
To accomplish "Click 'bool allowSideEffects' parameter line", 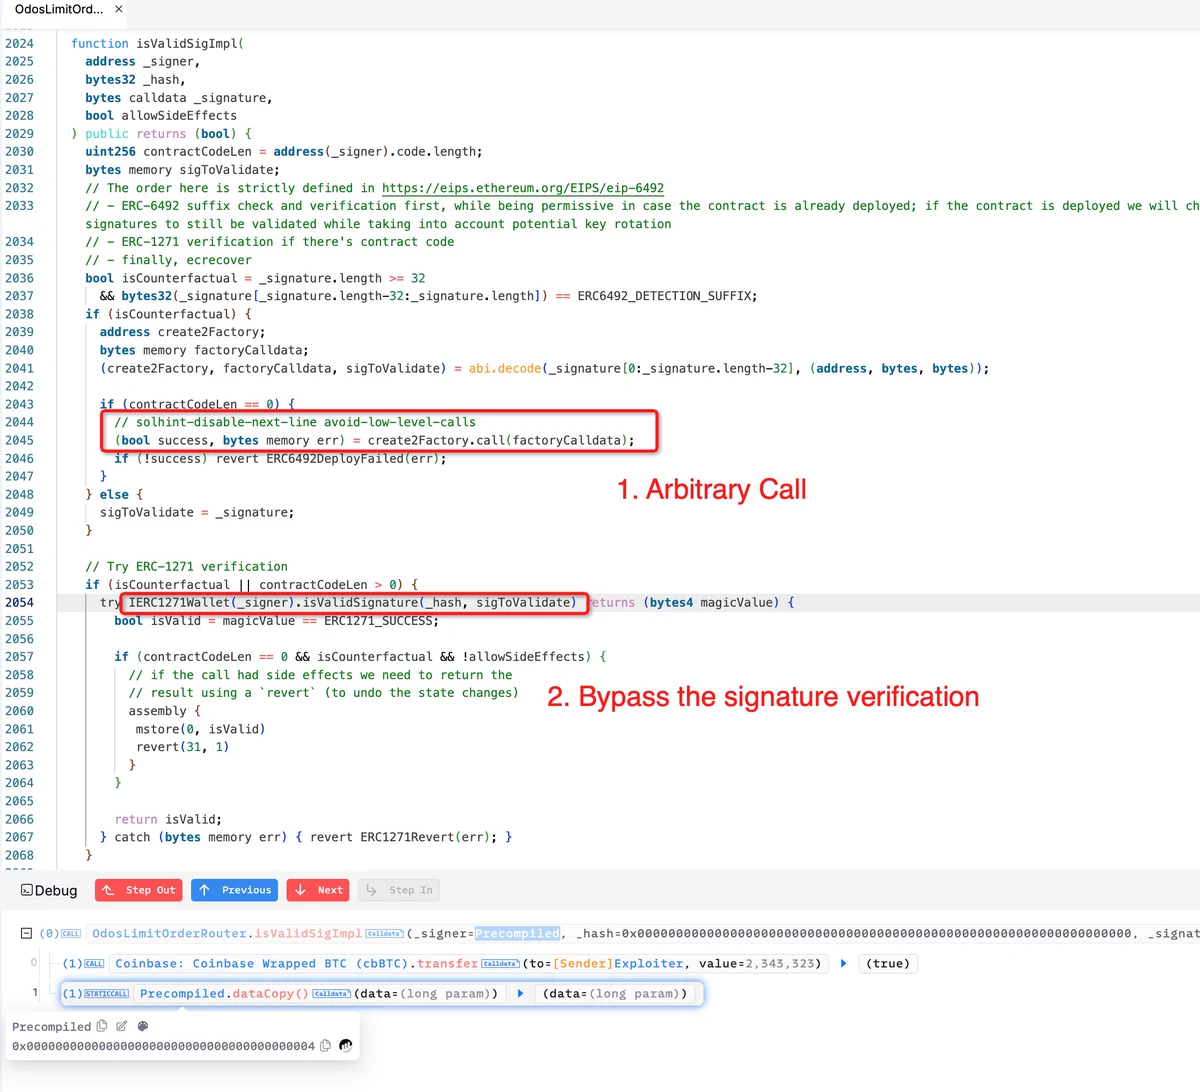I will coord(161,116).
